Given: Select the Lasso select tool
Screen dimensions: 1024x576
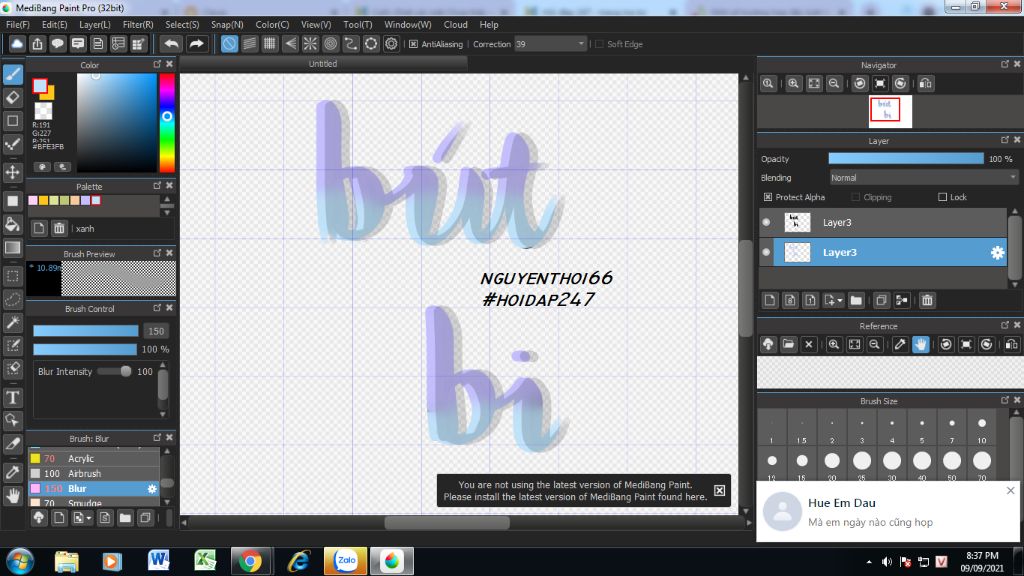Looking at the screenshot, I should (x=12, y=299).
